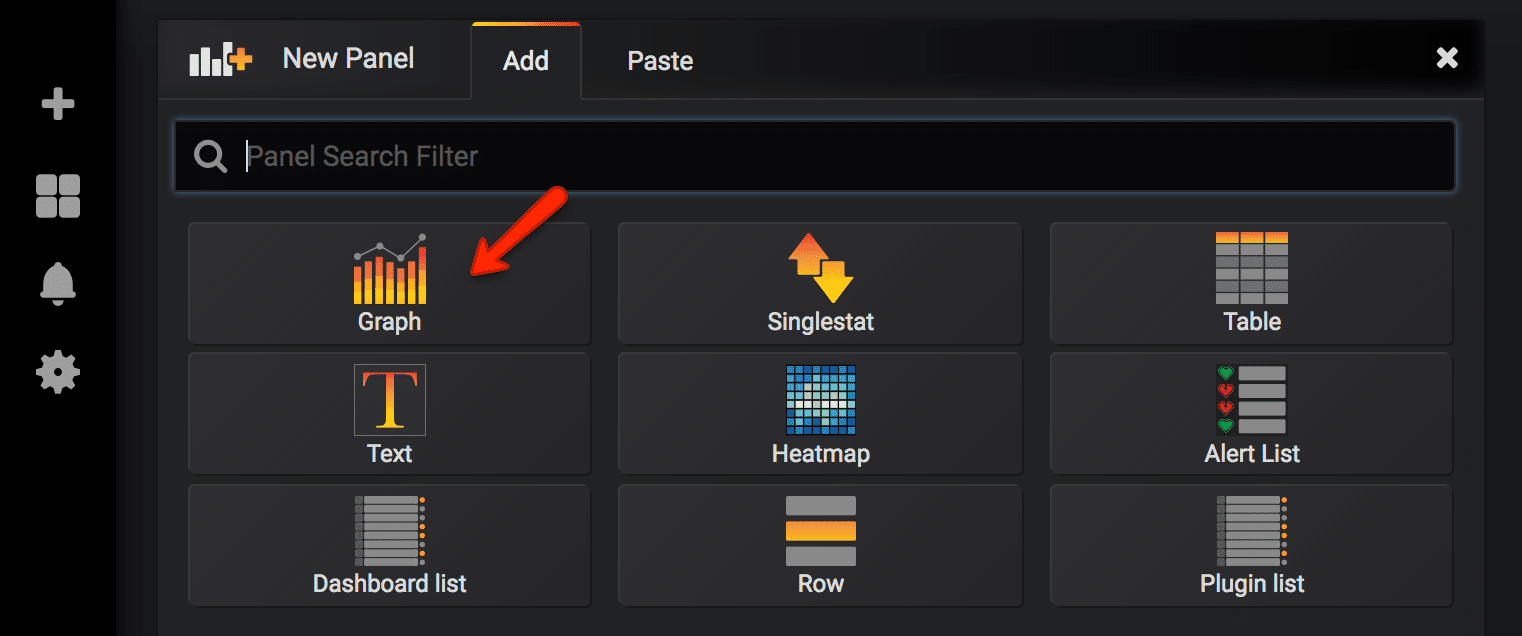Image resolution: width=1522 pixels, height=636 pixels.
Task: Click the magnifying glass search icon
Action: coord(210,156)
